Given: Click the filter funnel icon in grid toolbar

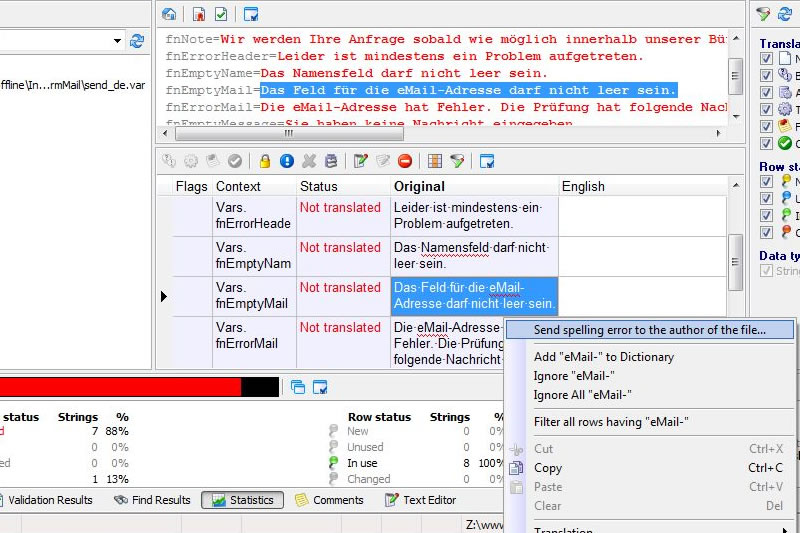Looking at the screenshot, I should 457,161.
